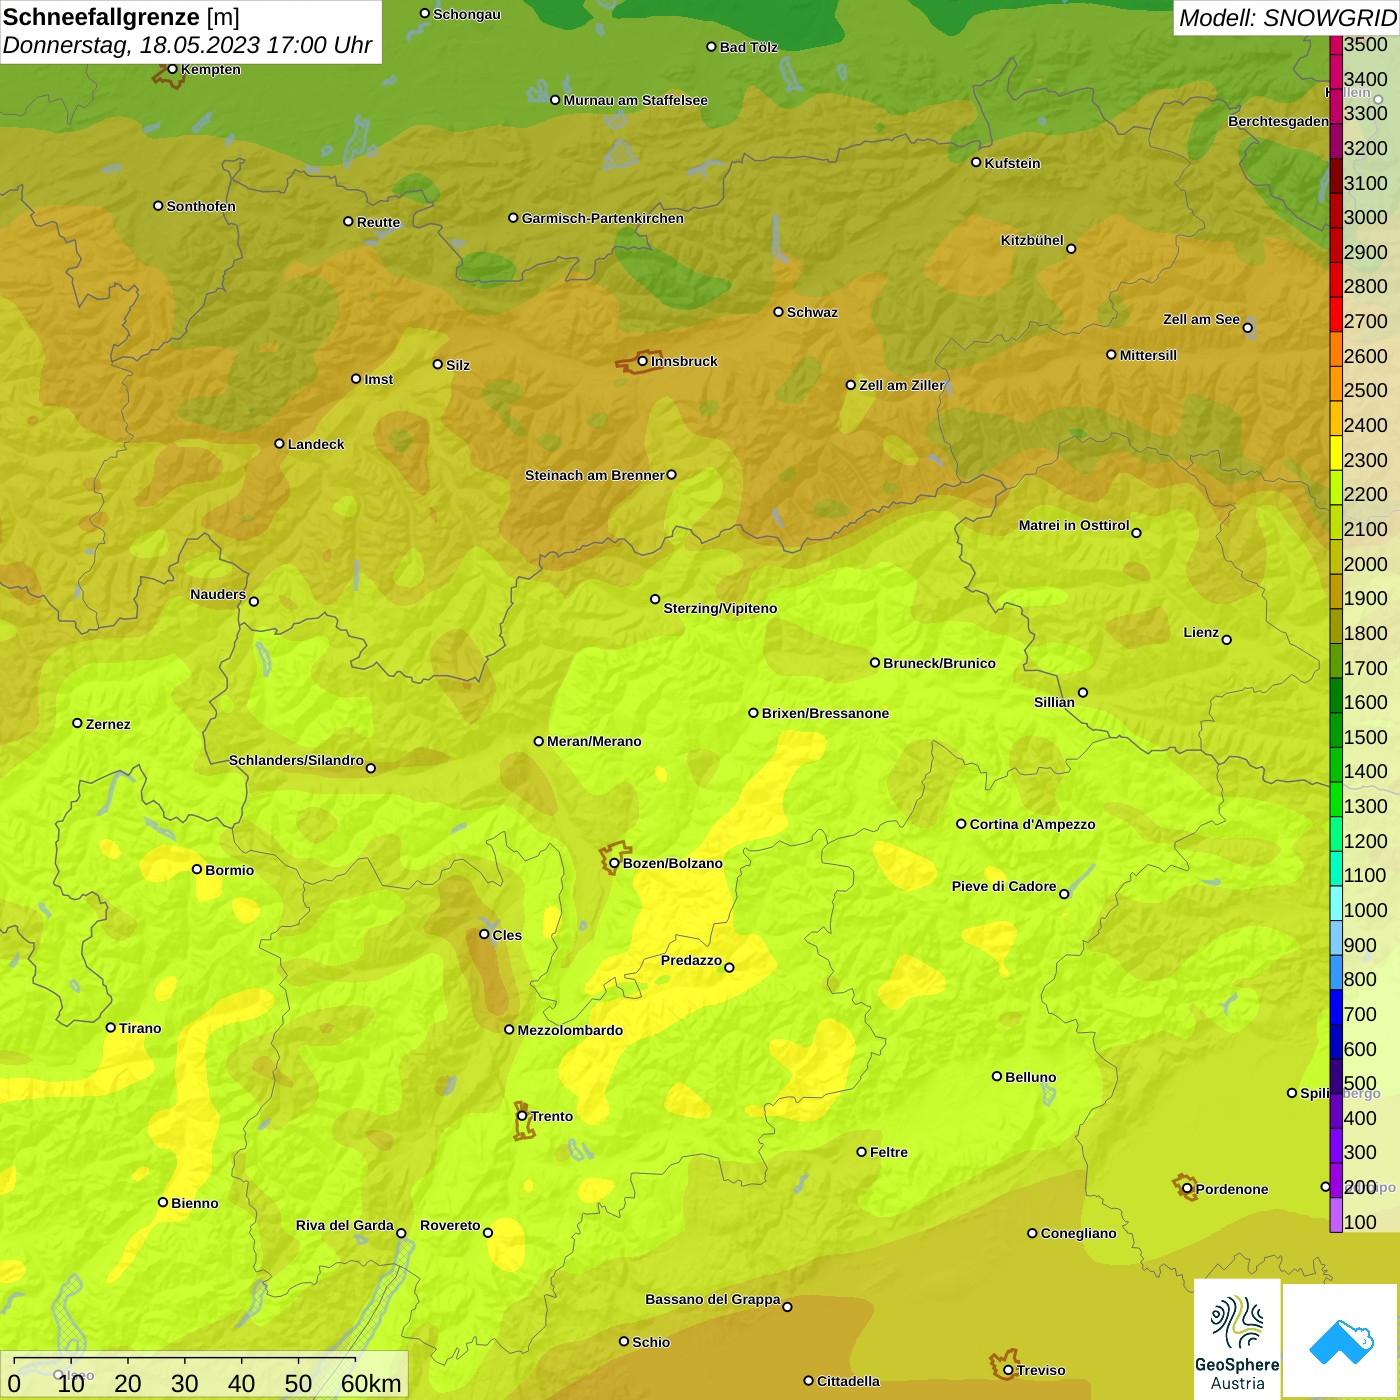1400x1400 pixels.
Task: Click the Bruneck/Brunico label
Action: [939, 663]
